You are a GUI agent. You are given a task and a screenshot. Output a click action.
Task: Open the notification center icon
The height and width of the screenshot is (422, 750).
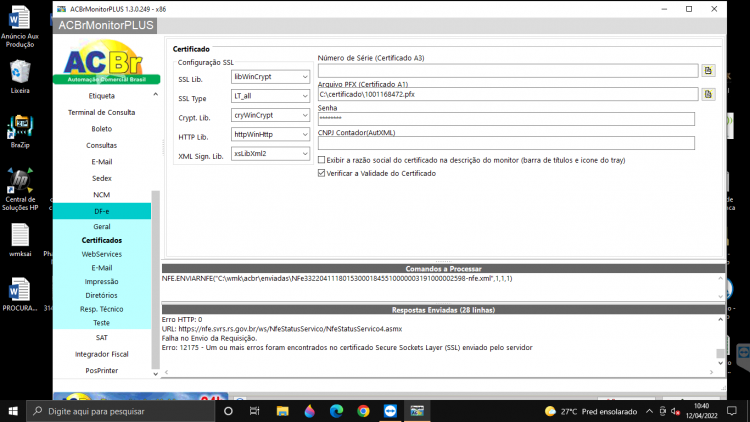pos(732,411)
